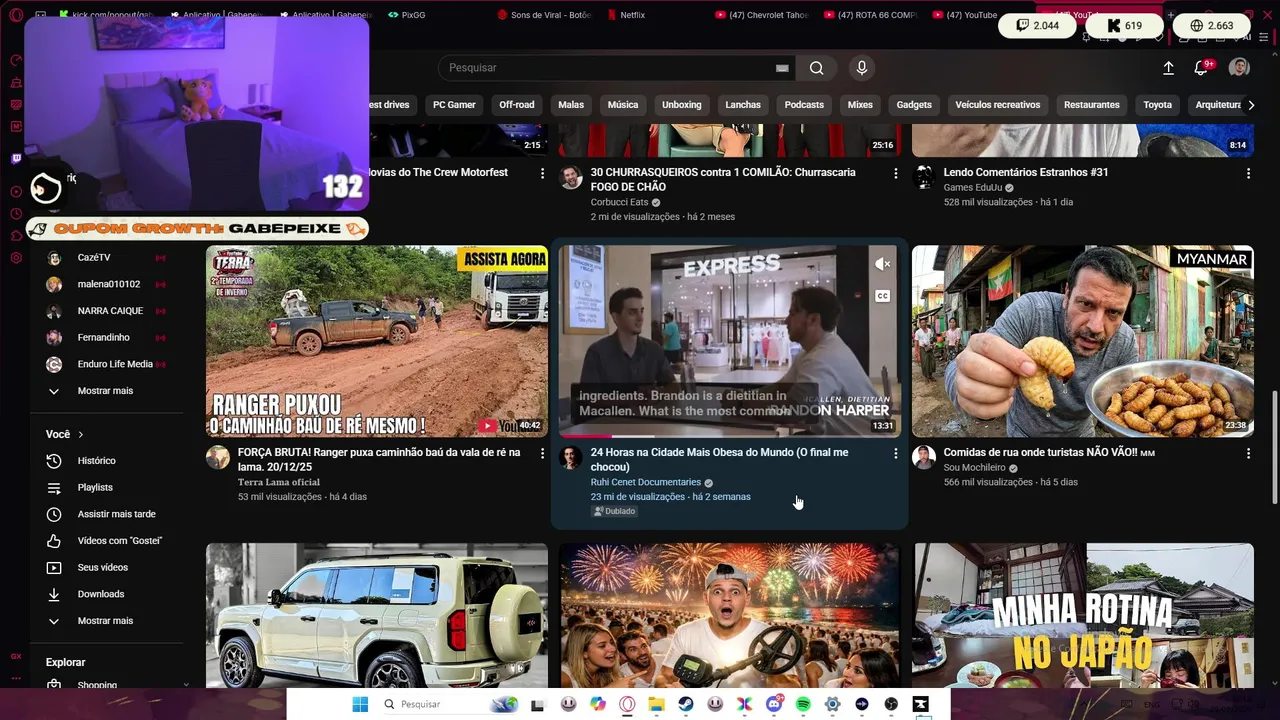
Task: Launch Steam from the taskbar
Action: [686, 704]
